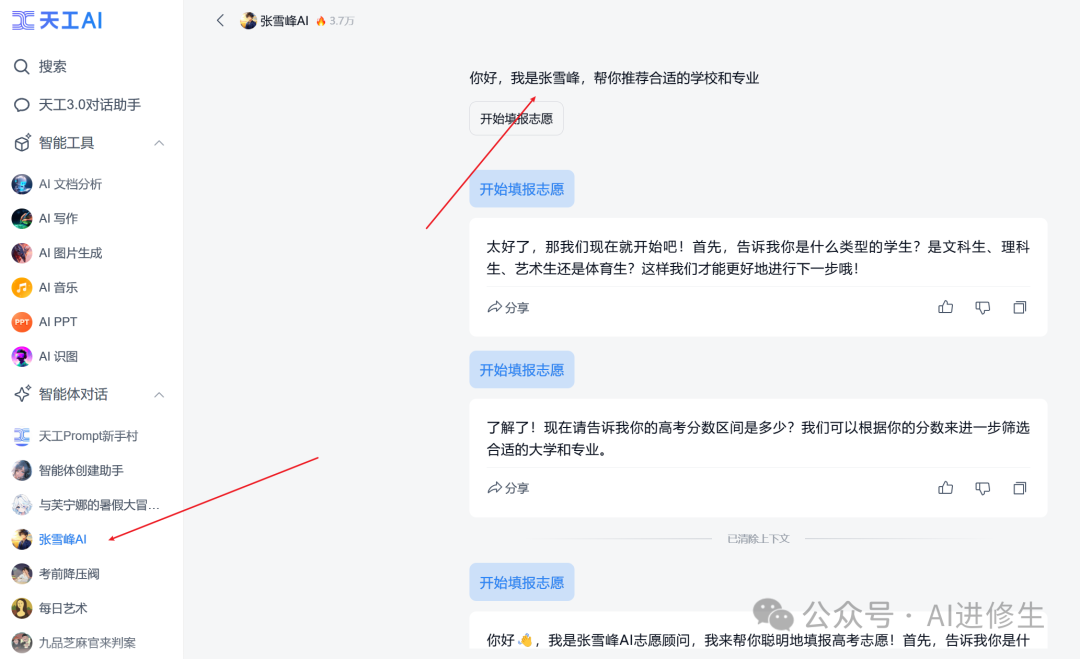
Task: Share the first response via 分享
Action: 508,307
